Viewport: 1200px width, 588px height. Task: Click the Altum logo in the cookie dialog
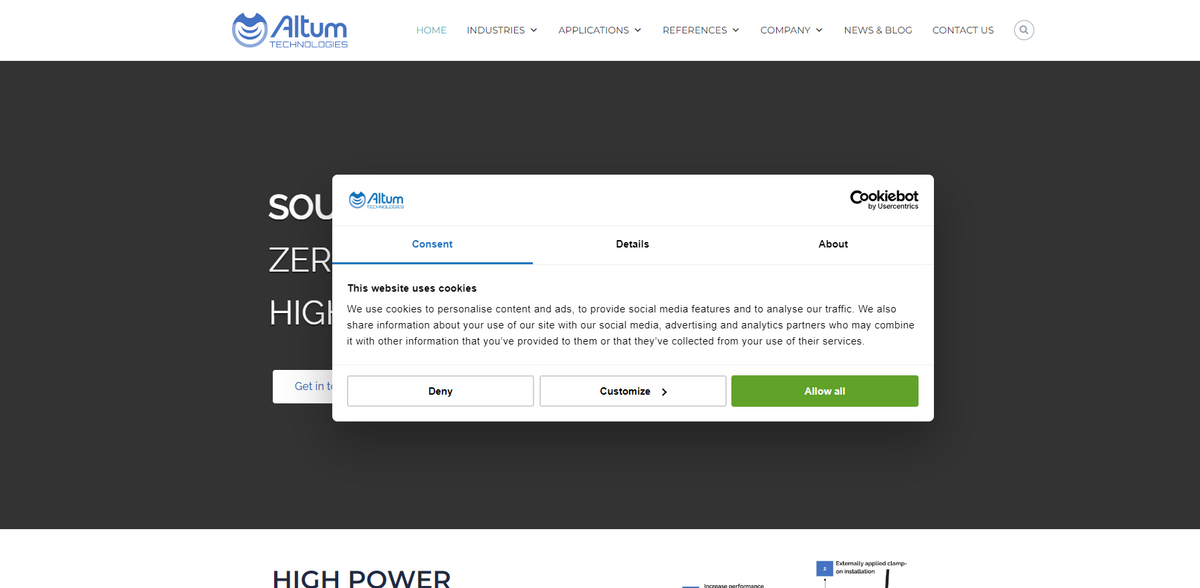[x=376, y=200]
